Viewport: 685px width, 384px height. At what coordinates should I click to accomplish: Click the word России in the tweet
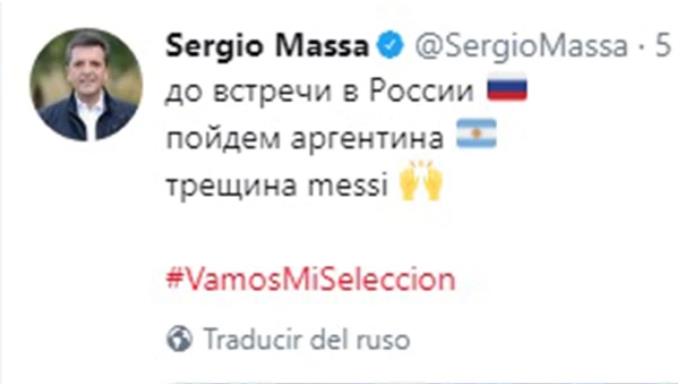[x=422, y=91]
